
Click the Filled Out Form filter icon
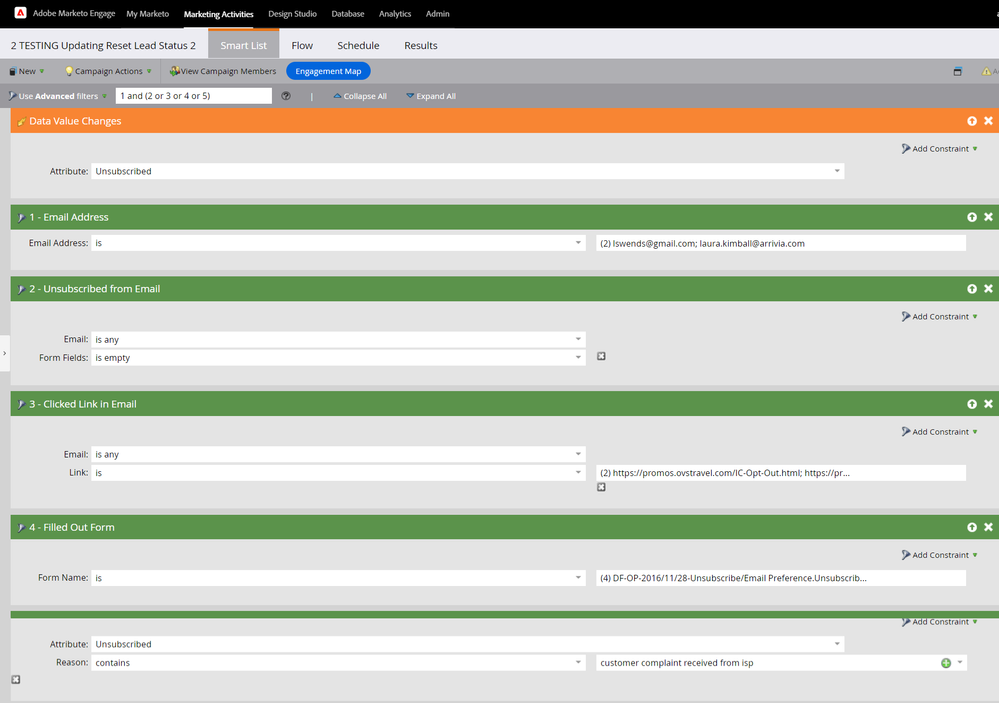(21, 528)
